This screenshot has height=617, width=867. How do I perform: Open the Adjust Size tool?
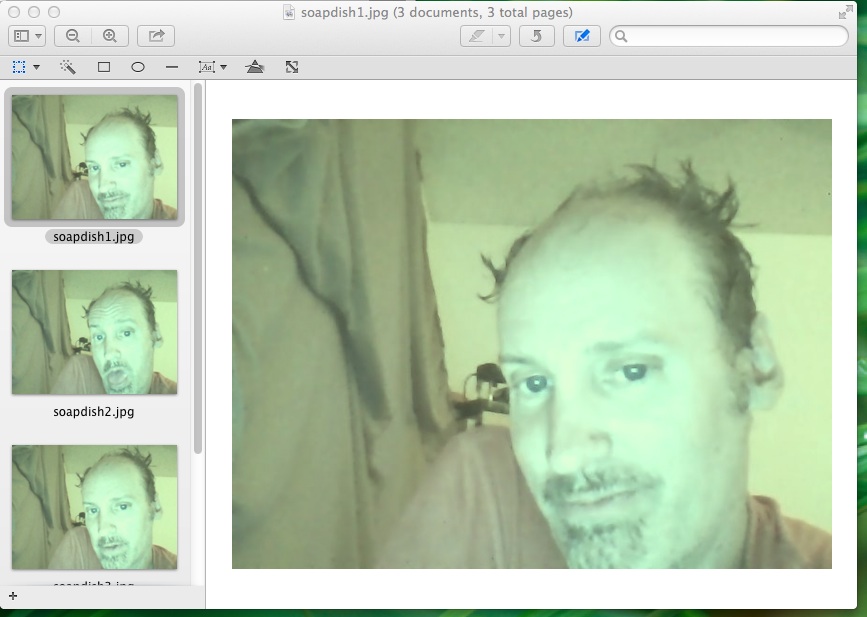coord(292,67)
